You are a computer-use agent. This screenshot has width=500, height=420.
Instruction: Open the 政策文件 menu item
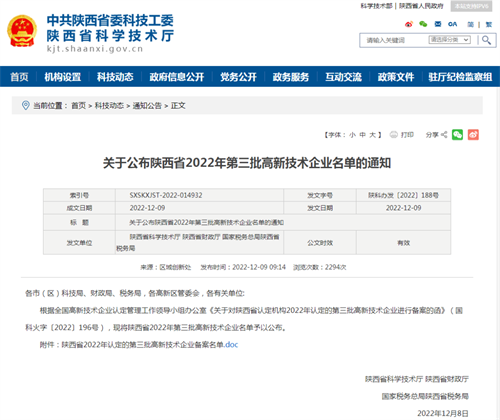click(396, 77)
